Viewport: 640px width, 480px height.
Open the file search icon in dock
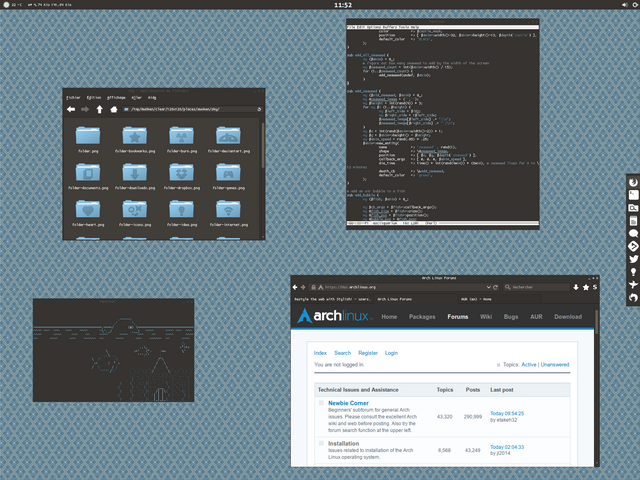(633, 208)
